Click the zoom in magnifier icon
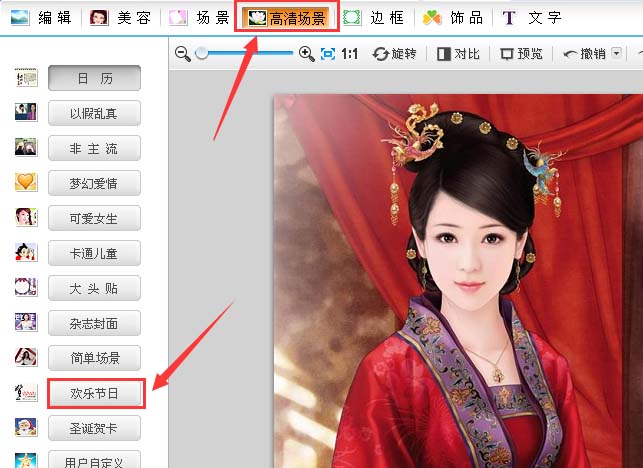The height and width of the screenshot is (468, 643). point(306,54)
